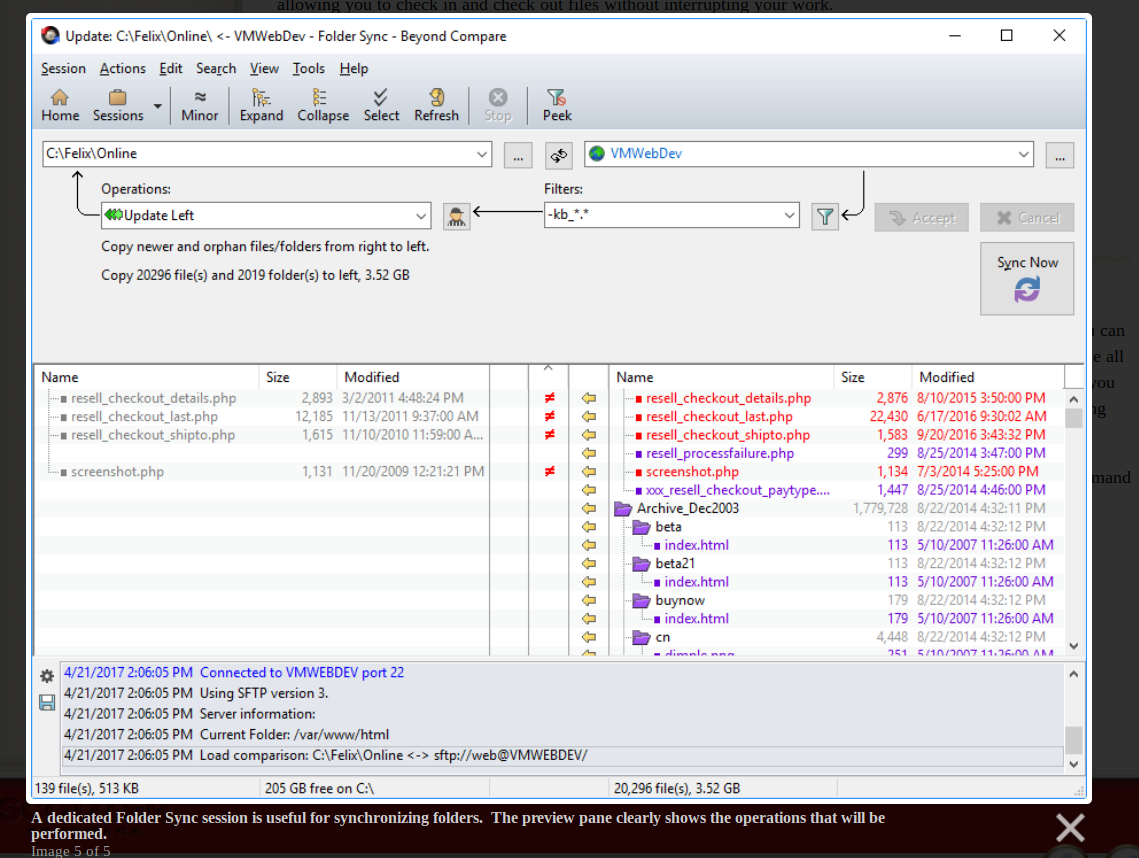The height and width of the screenshot is (858, 1139).
Task: Select right resell_processfailure.php file
Action: pos(720,453)
